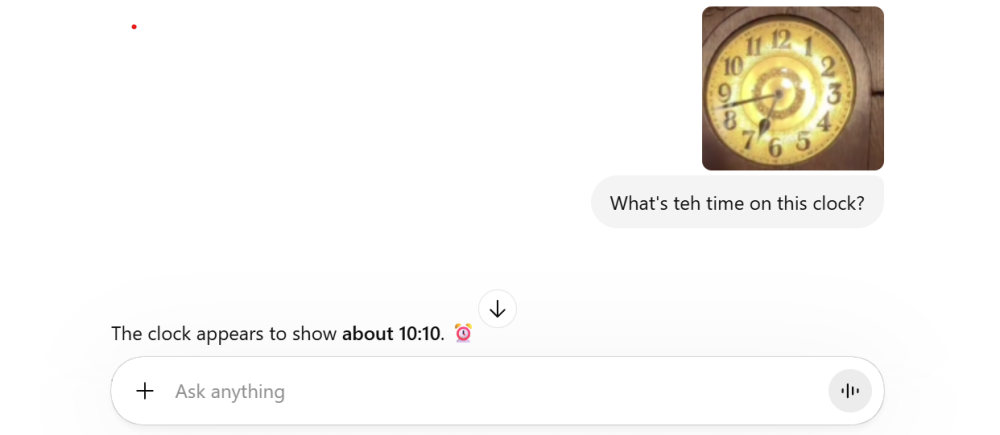Click the bold "about 10:10" text
Image resolution: width=1000 pixels, height=435 pixels.
pyautogui.click(x=392, y=334)
